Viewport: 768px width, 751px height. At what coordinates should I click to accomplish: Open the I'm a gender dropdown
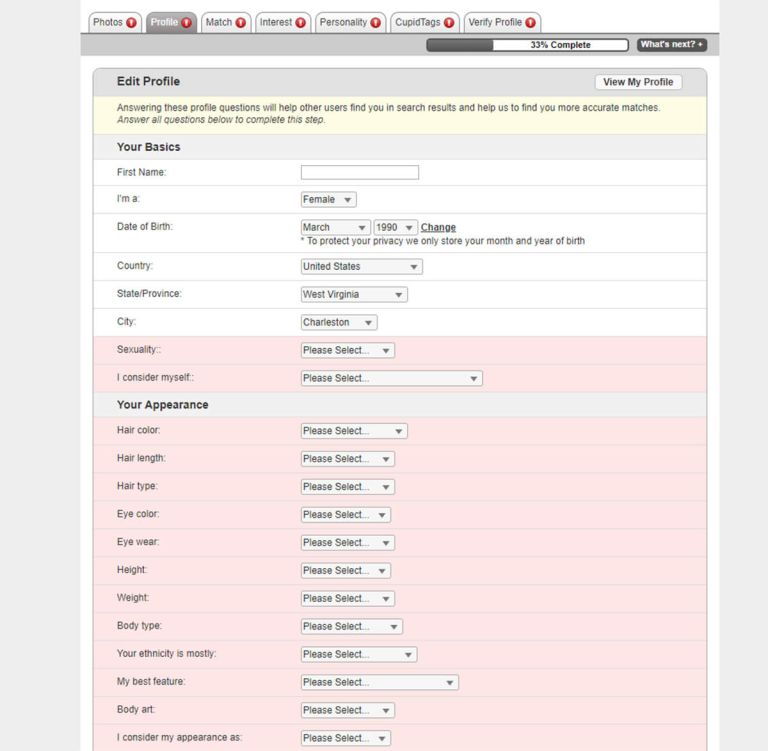tap(328, 200)
